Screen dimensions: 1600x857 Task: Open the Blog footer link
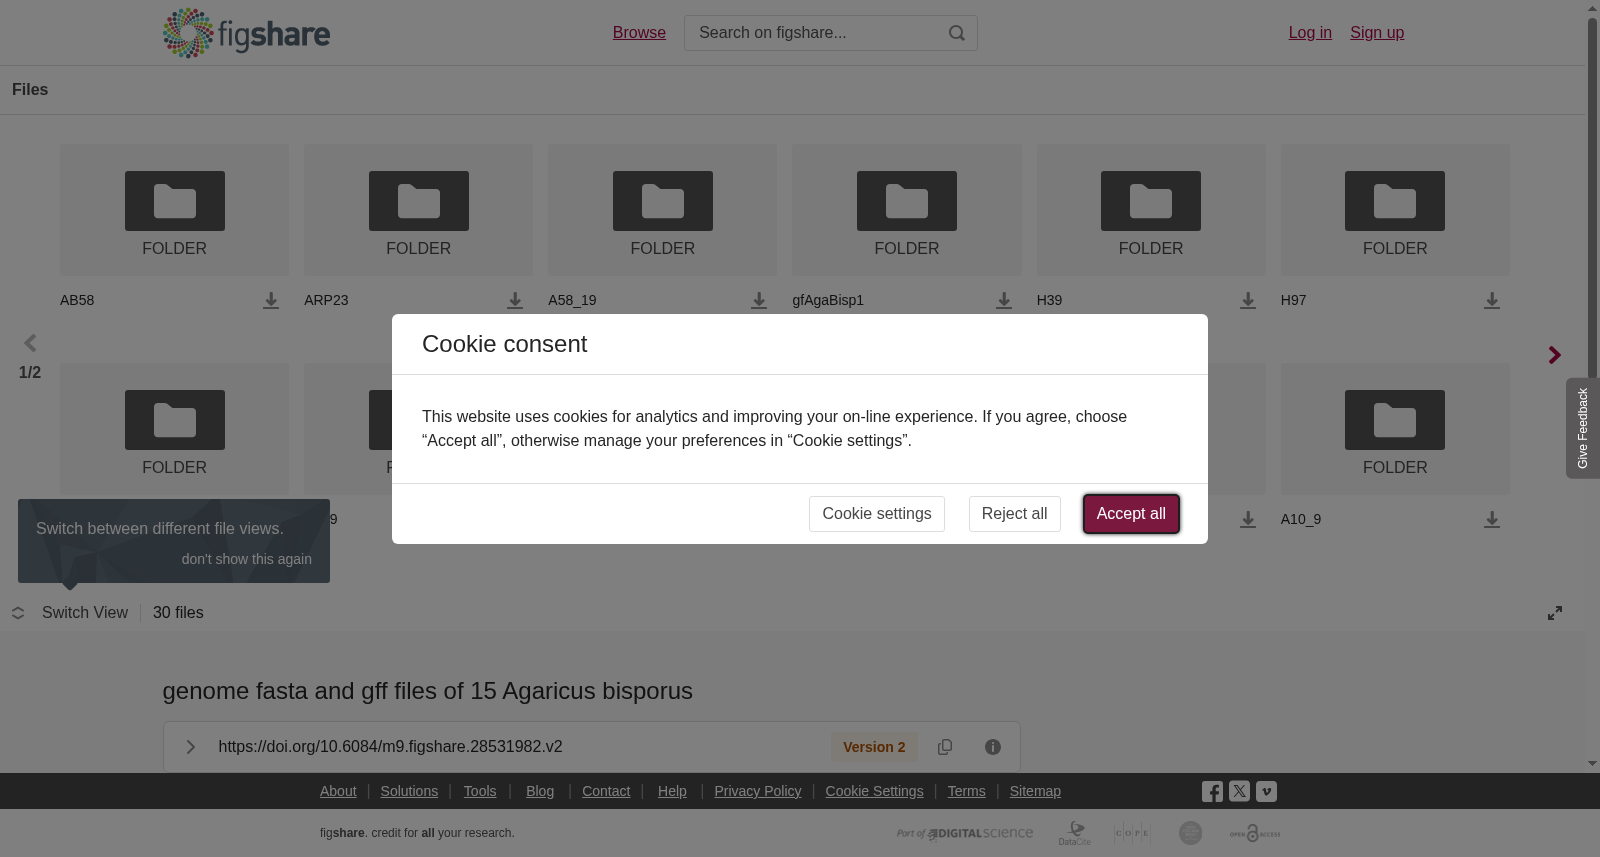(540, 791)
